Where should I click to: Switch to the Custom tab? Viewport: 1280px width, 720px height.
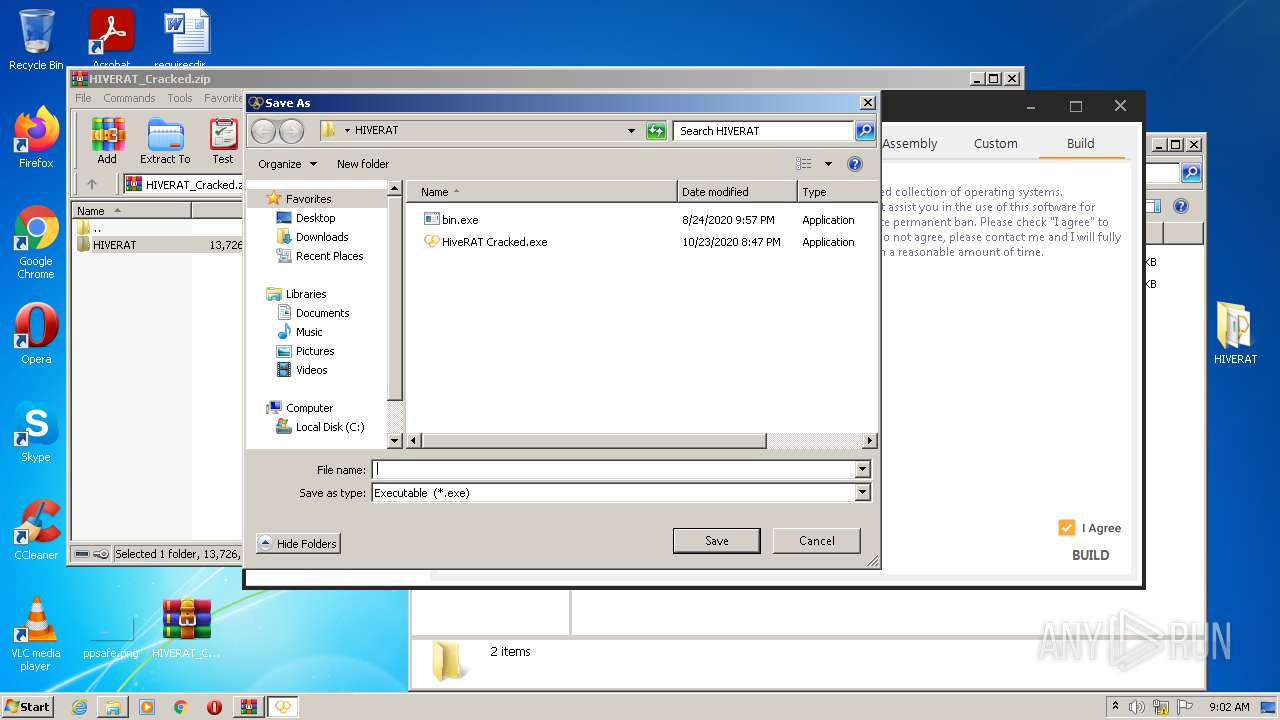996,143
